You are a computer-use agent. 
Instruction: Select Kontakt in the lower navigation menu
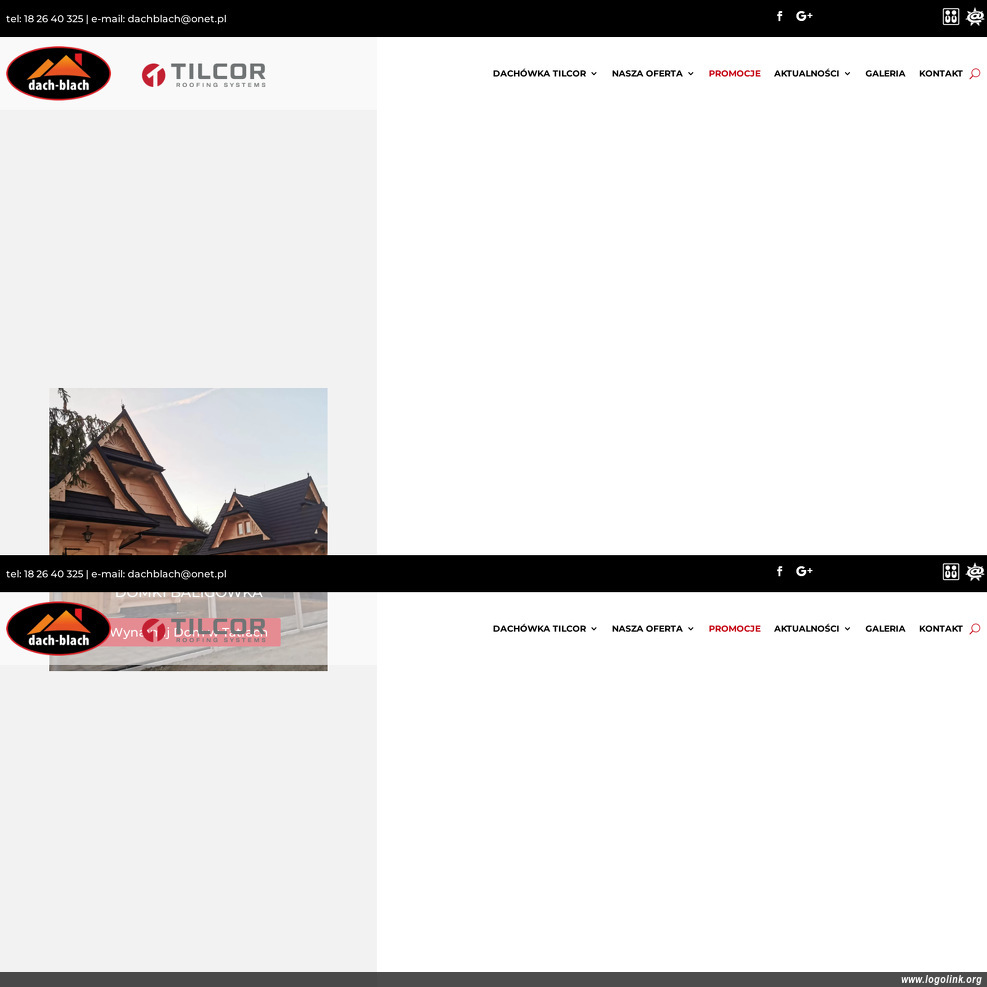(x=940, y=629)
